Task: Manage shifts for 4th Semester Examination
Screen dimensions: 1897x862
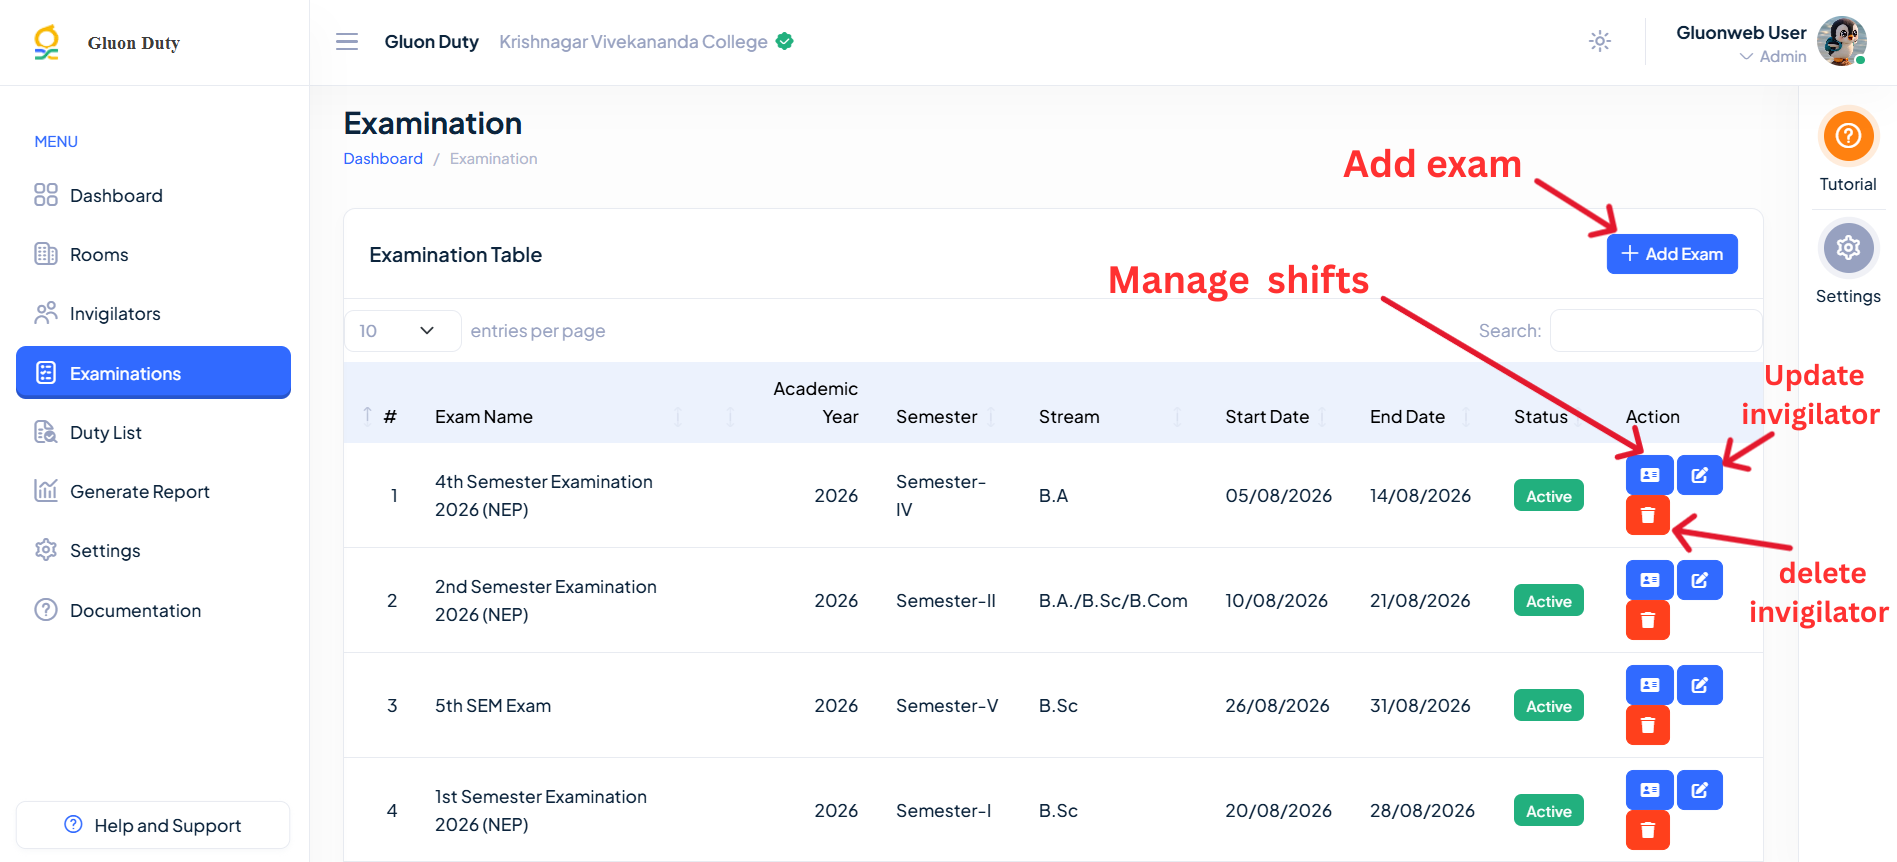Action: (1649, 475)
